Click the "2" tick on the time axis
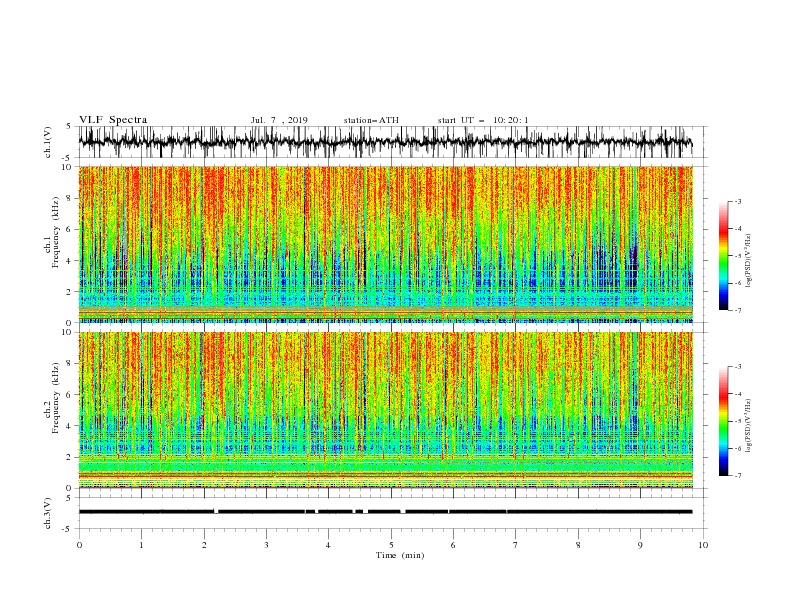 click(x=204, y=545)
